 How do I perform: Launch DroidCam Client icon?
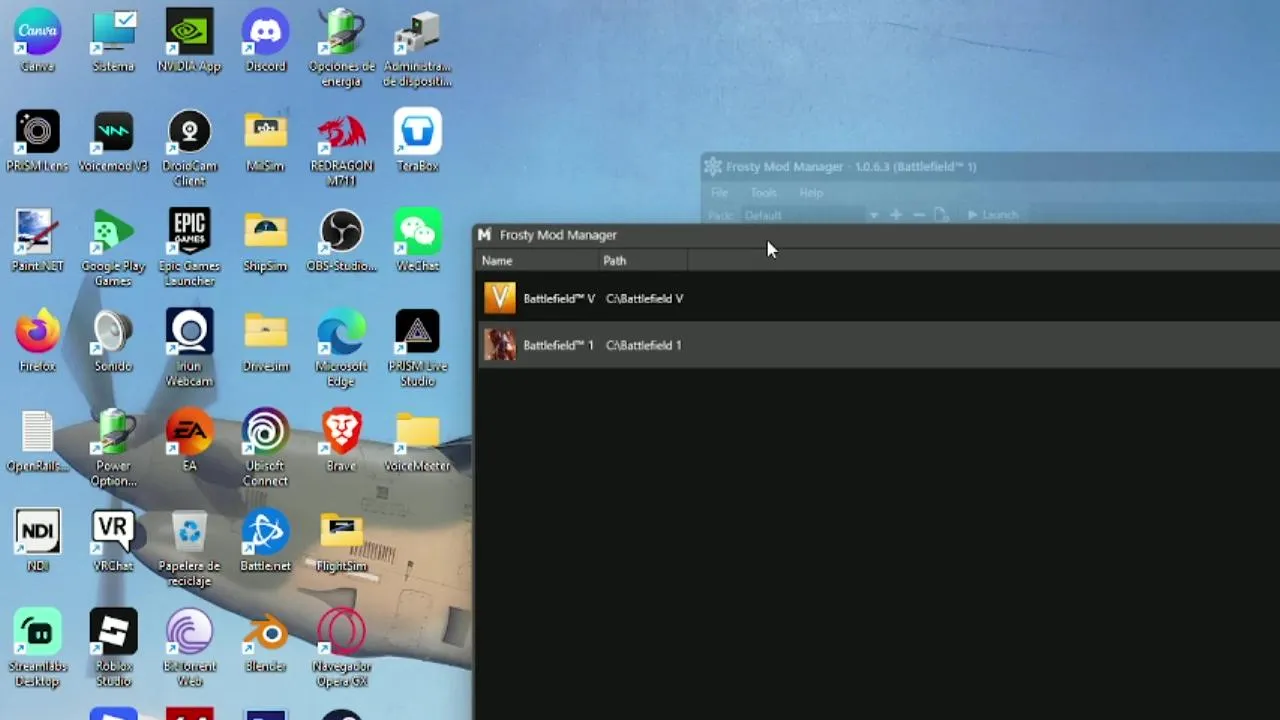point(189,148)
